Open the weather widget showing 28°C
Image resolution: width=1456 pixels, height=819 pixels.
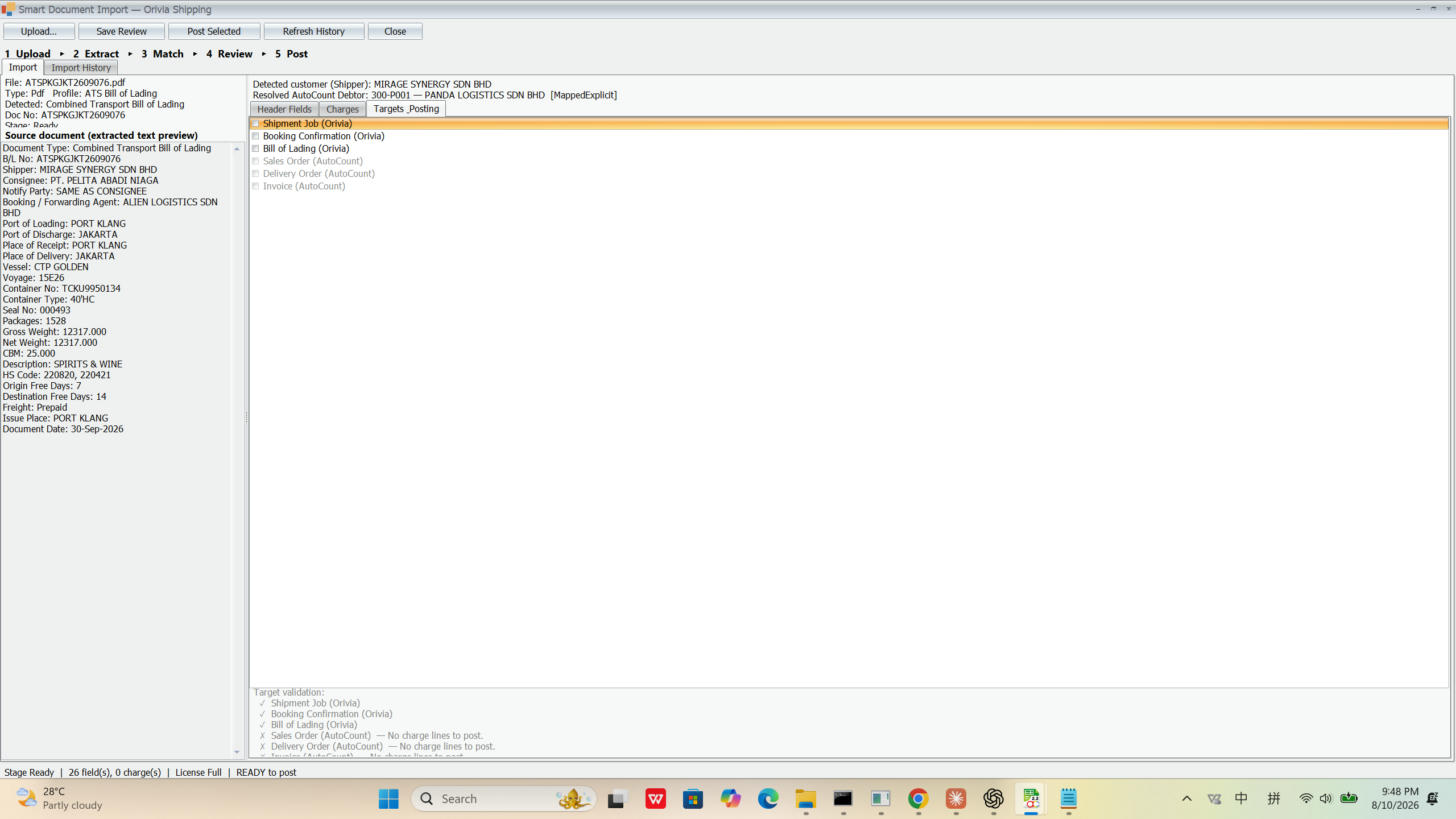pyautogui.click(x=60, y=798)
